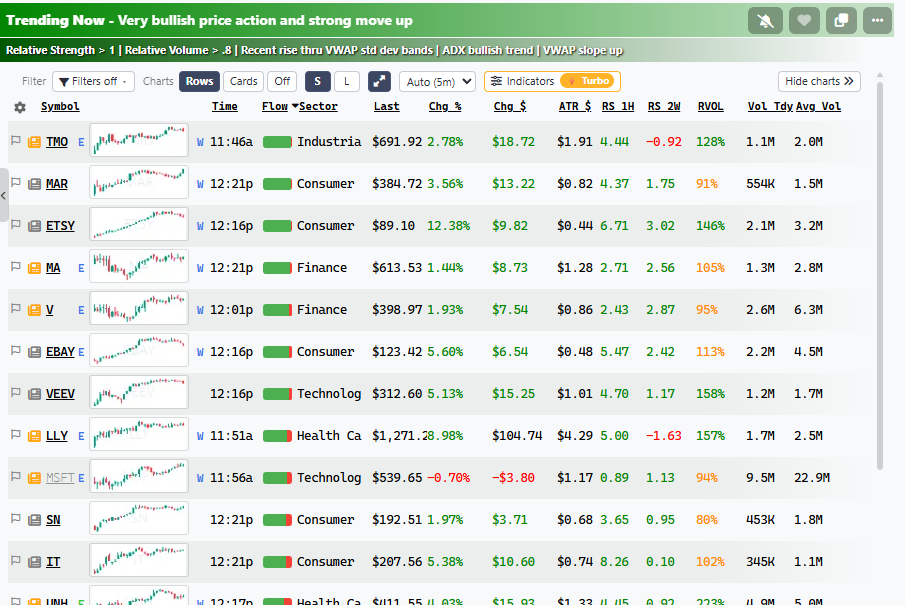Click the vertical scrollbar on the right

tap(880, 276)
